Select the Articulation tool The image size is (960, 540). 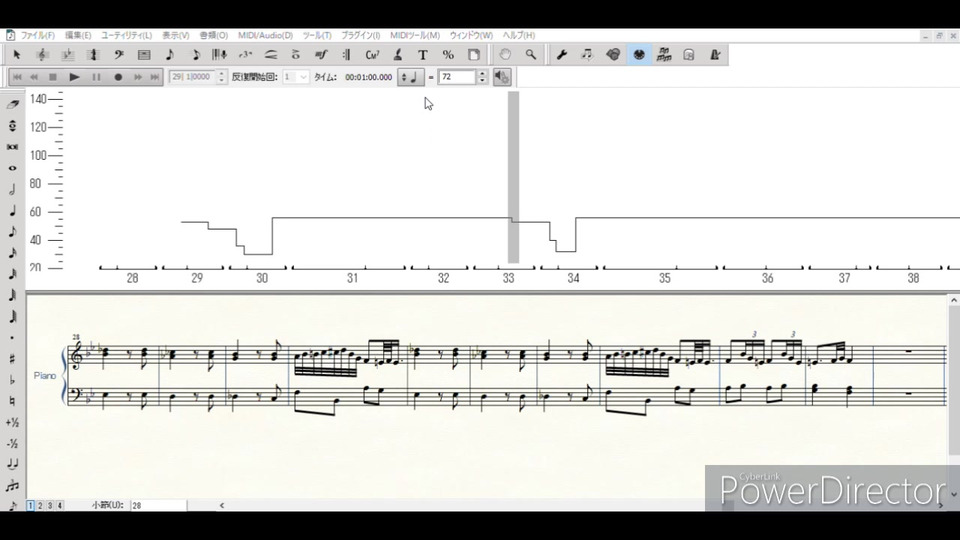tap(296, 55)
